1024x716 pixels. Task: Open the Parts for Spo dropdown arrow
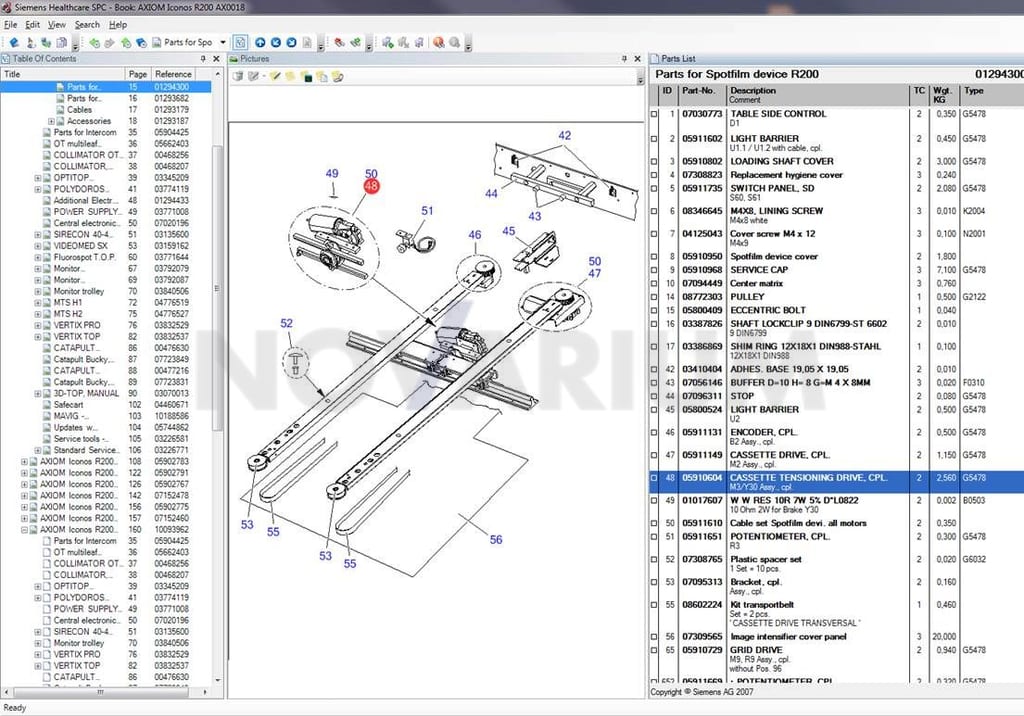coord(223,42)
